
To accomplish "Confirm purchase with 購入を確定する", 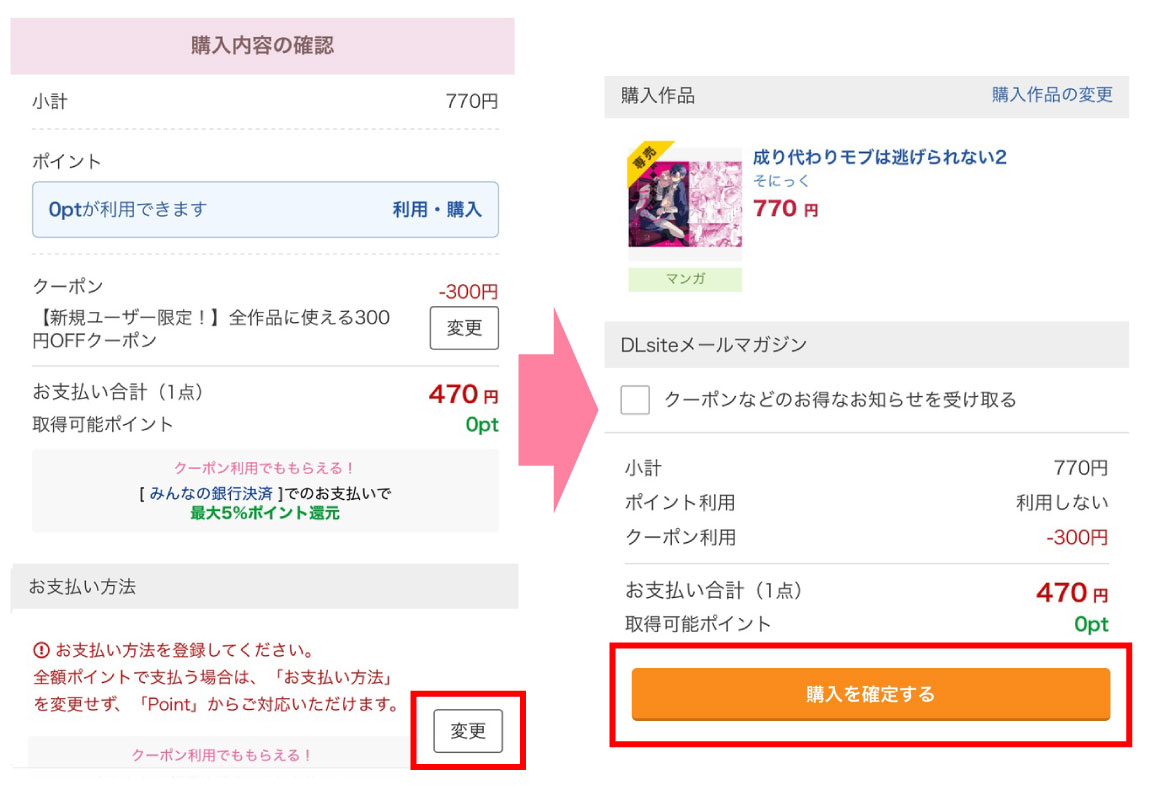I will [870, 694].
